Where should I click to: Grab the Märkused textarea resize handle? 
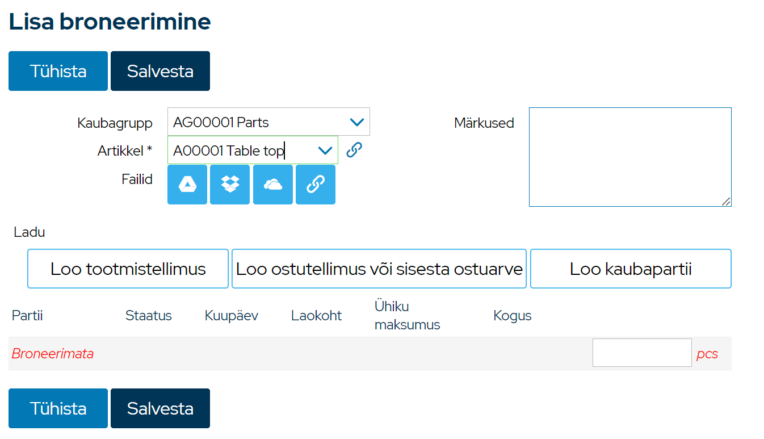[726, 201]
